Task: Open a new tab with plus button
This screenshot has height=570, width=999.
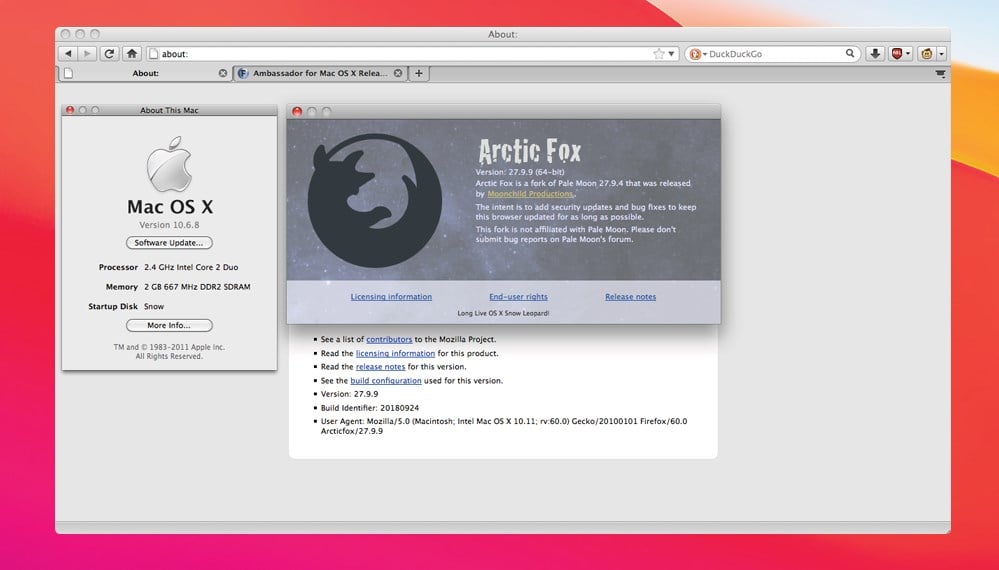Action: (x=419, y=73)
